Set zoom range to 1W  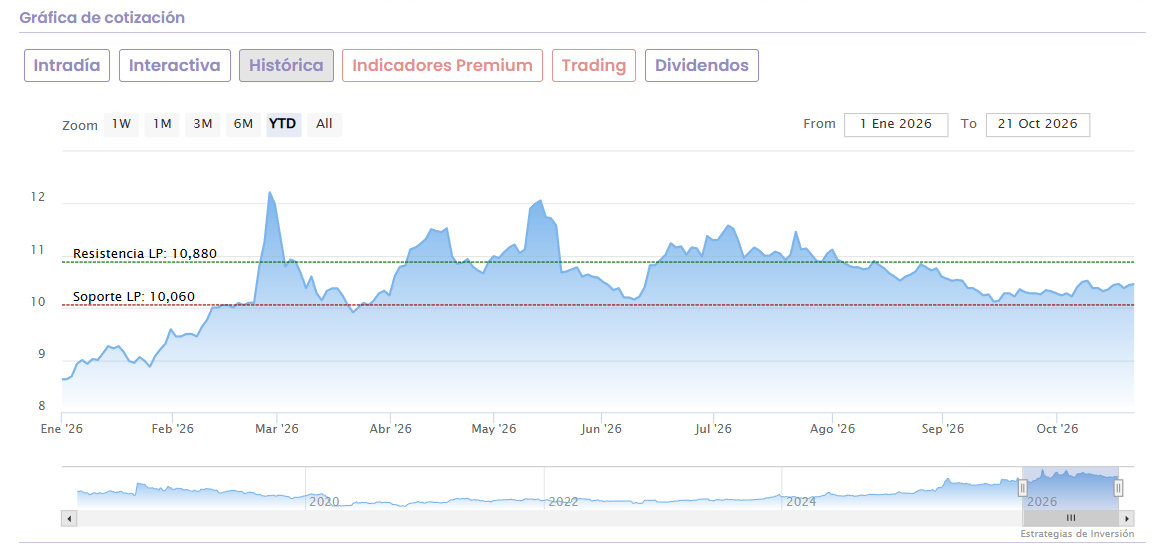121,124
